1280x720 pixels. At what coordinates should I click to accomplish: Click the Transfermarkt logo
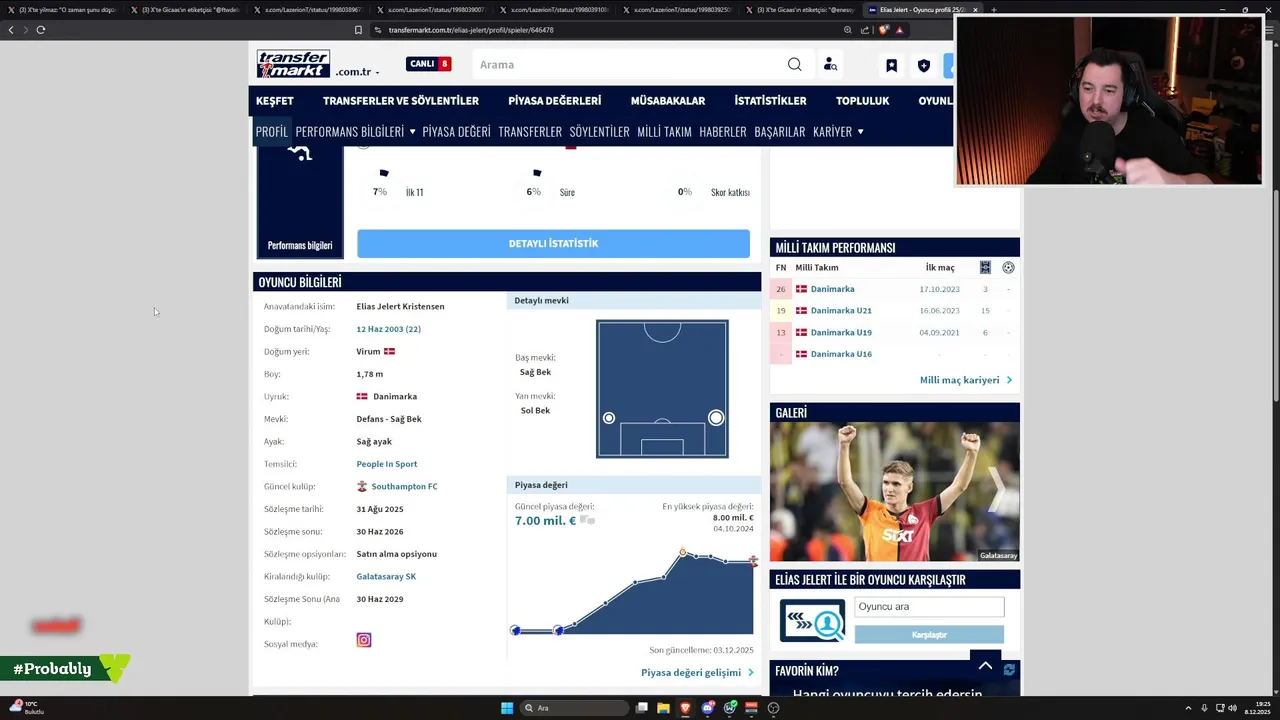[x=293, y=64]
